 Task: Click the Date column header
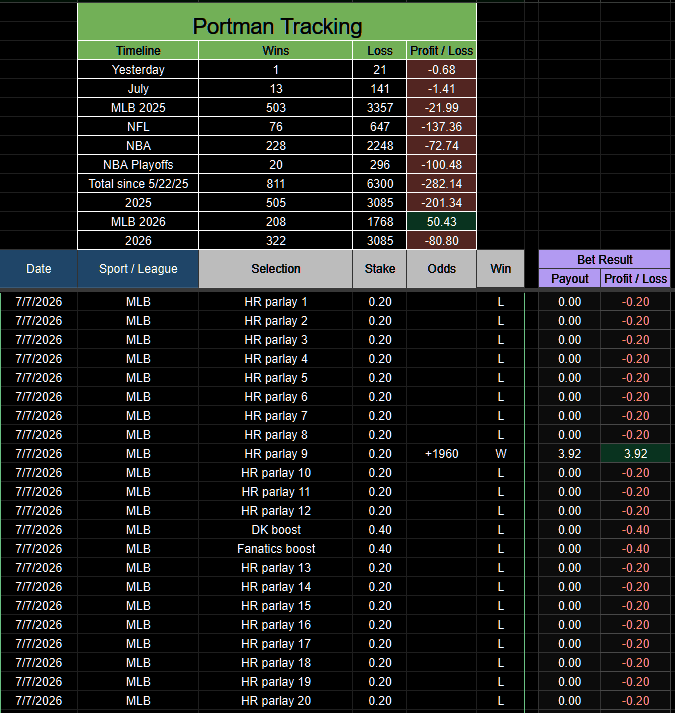point(39,269)
